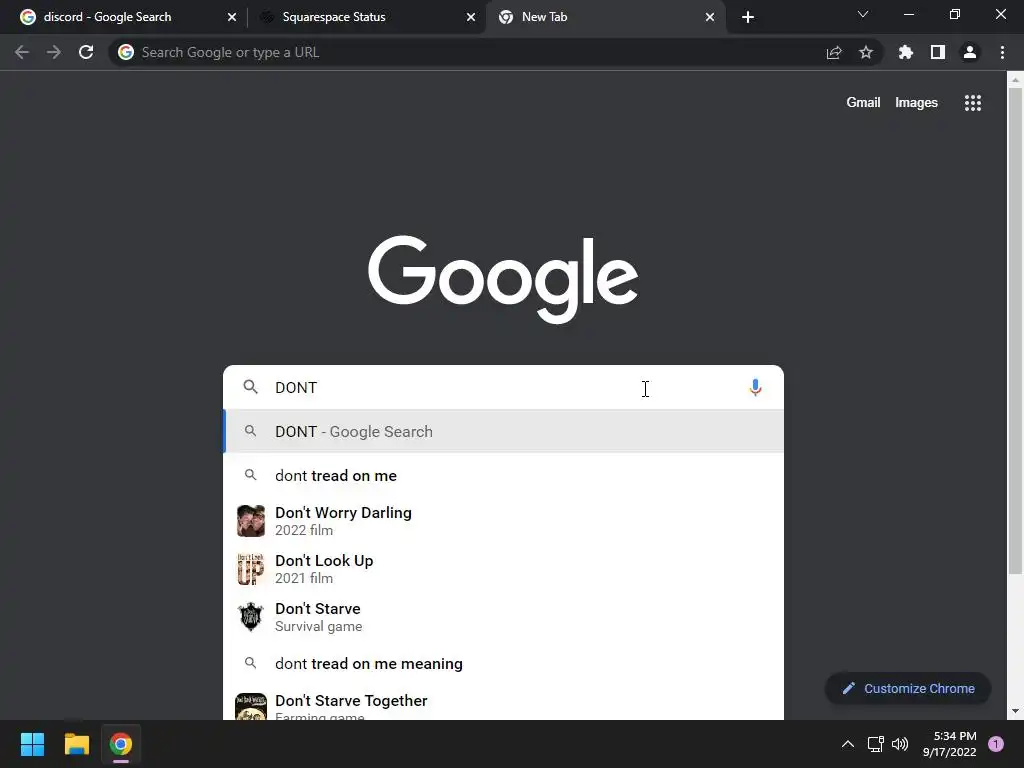Click the scrollbar up arrow
Image resolution: width=1024 pixels, height=768 pixels.
(x=1015, y=80)
